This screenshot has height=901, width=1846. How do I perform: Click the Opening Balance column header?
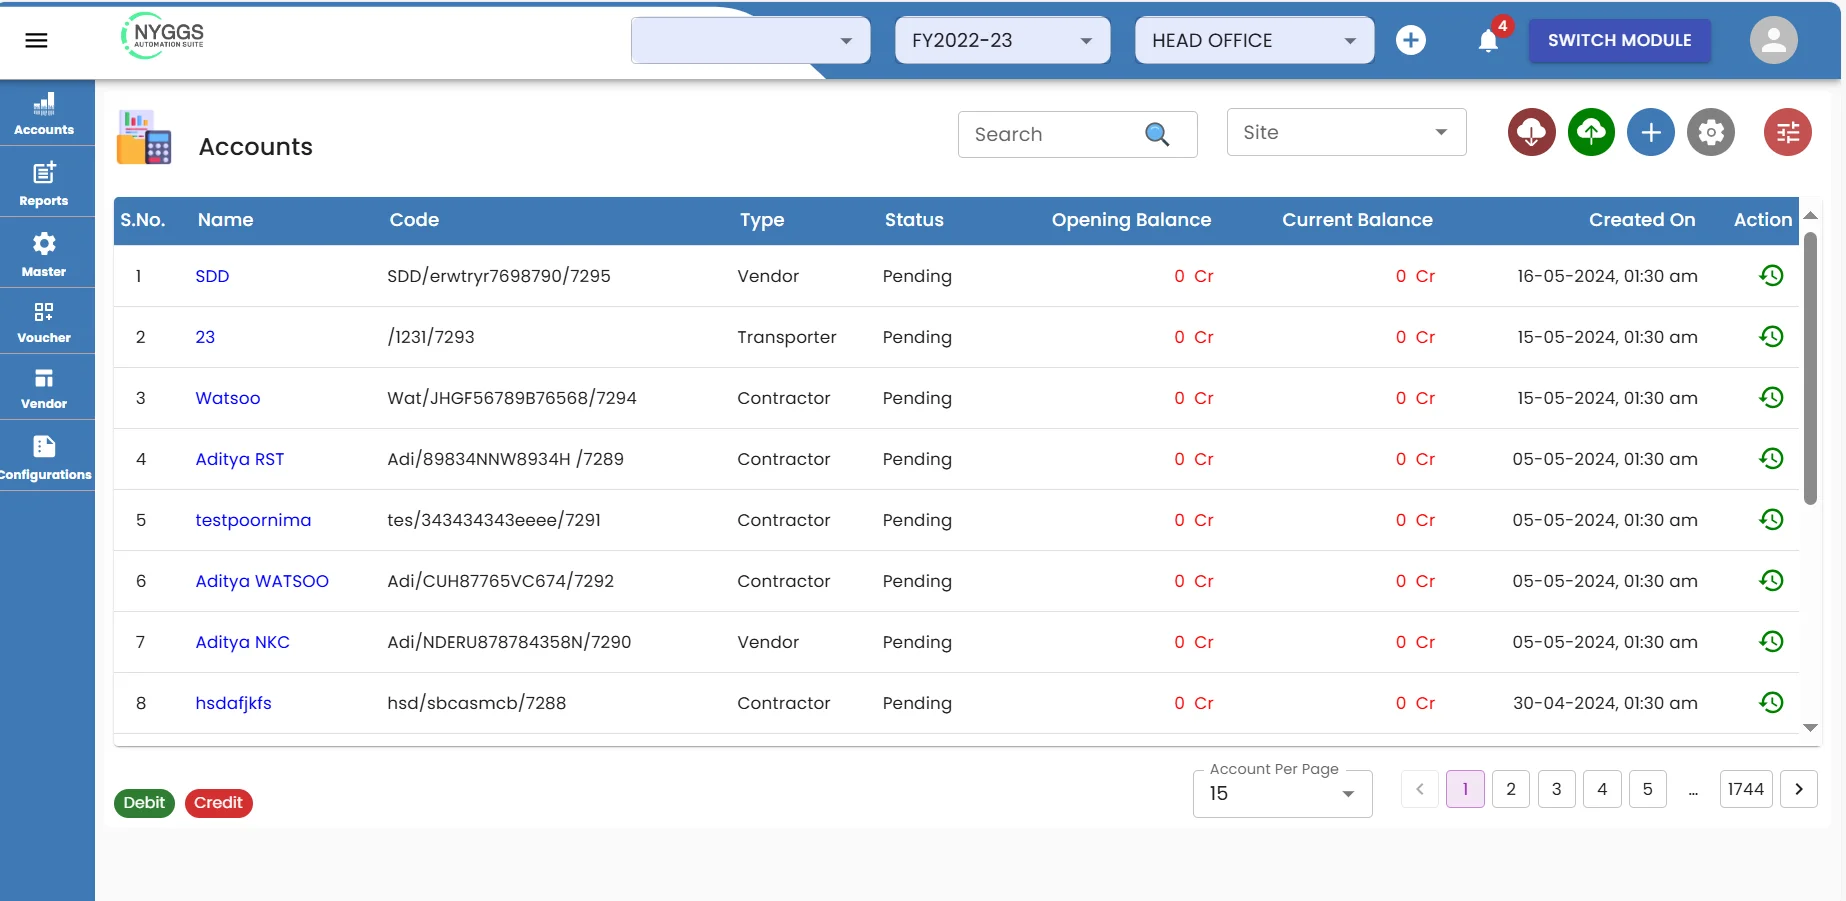1131,220
